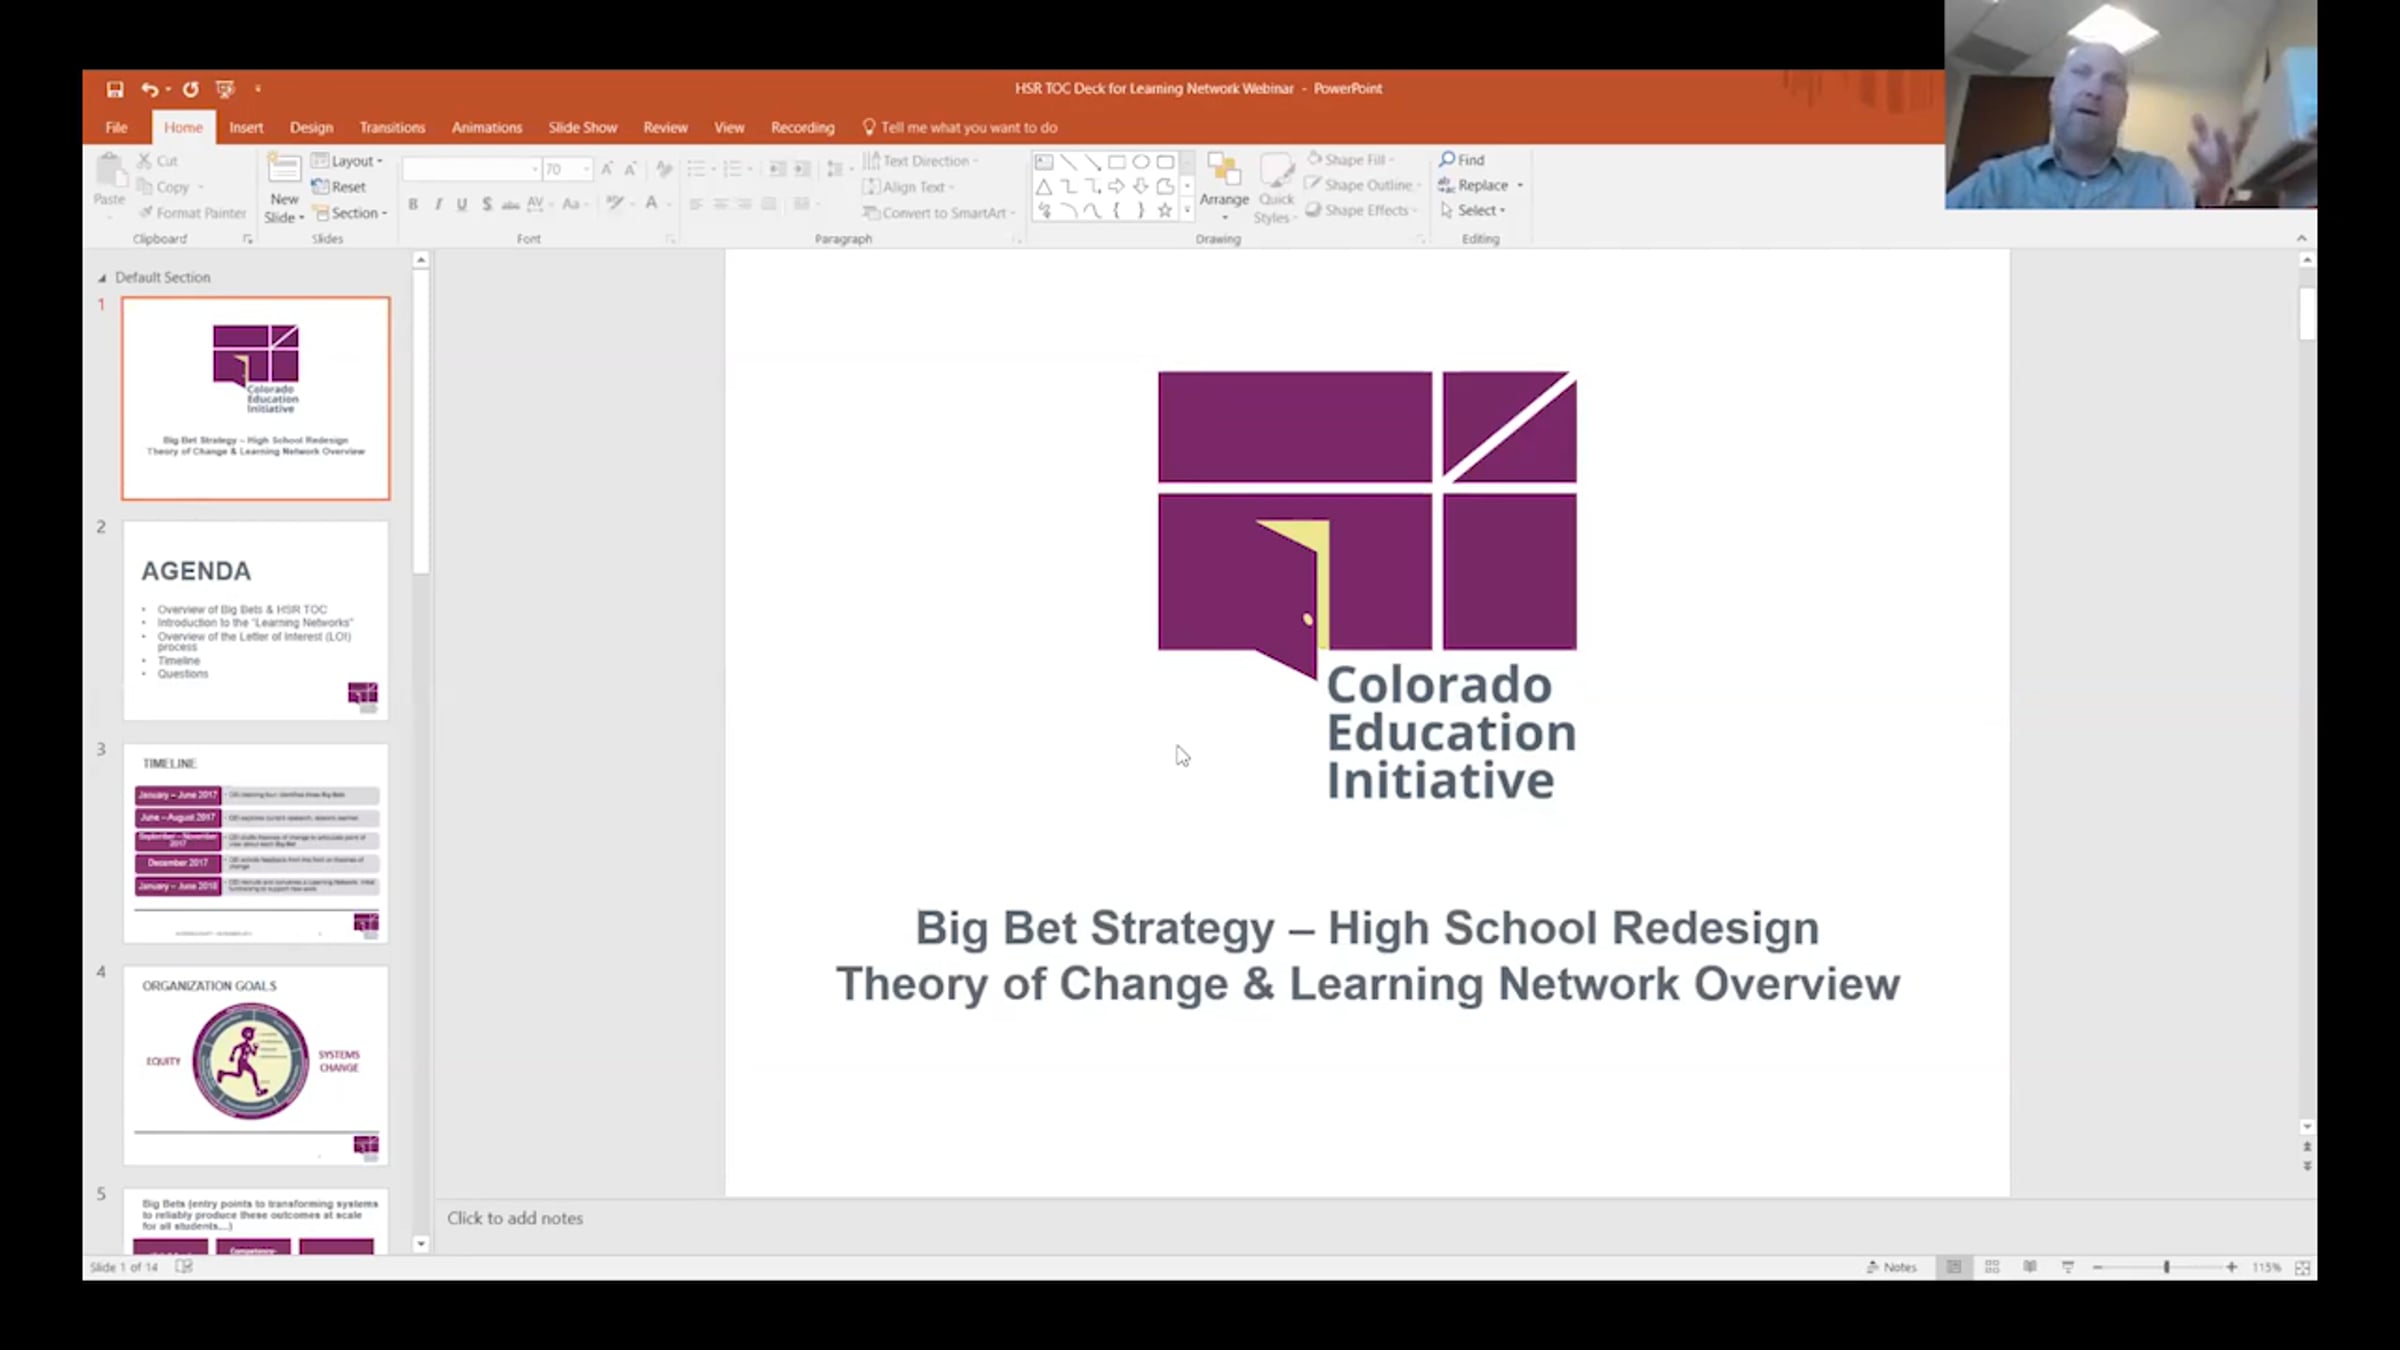Select the AGENDA slide thumbnail
Viewport: 2400px width, 1350px height.
pos(256,620)
